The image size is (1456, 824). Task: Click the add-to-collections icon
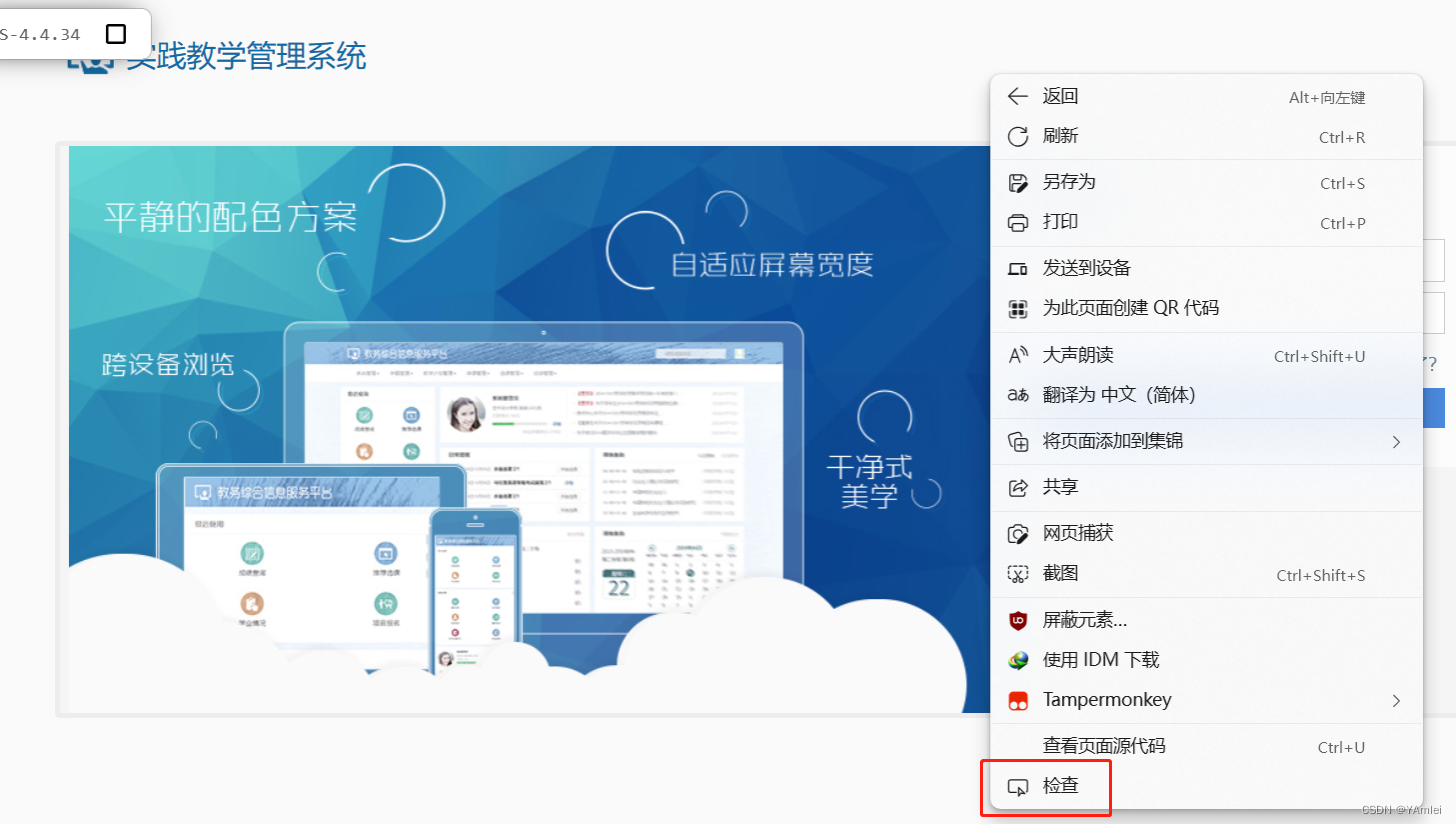1018,441
